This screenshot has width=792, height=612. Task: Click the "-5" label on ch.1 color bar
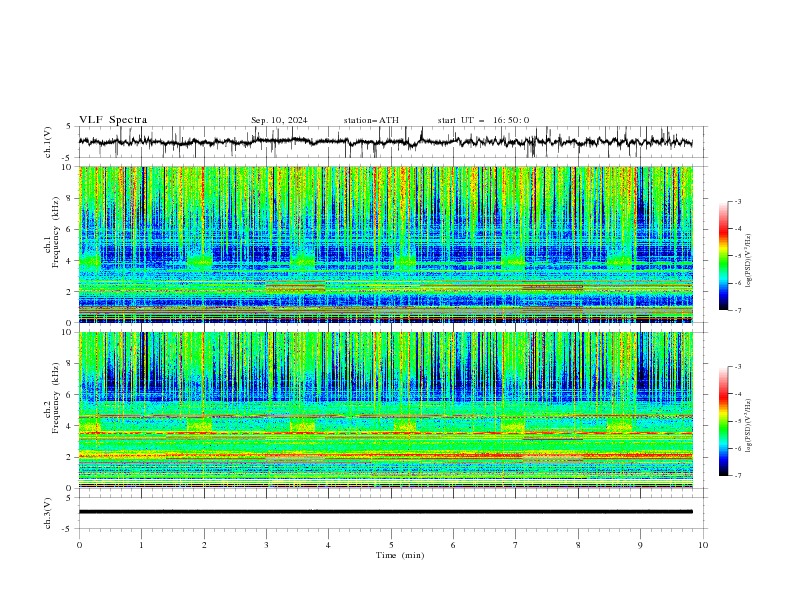(738, 256)
